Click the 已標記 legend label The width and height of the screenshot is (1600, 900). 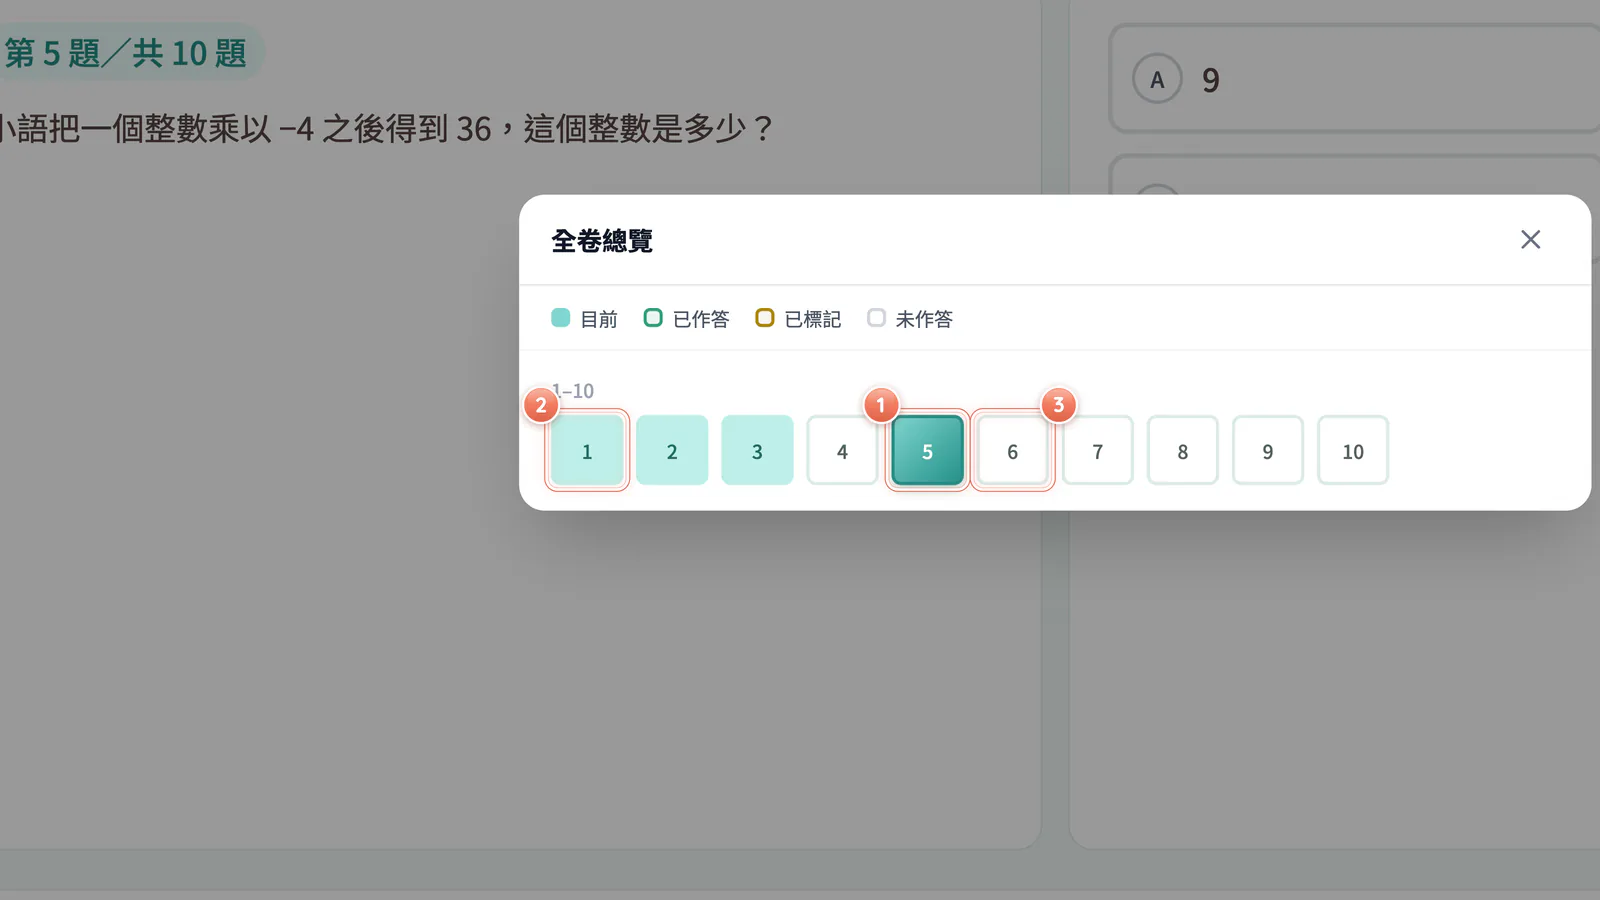coord(813,319)
